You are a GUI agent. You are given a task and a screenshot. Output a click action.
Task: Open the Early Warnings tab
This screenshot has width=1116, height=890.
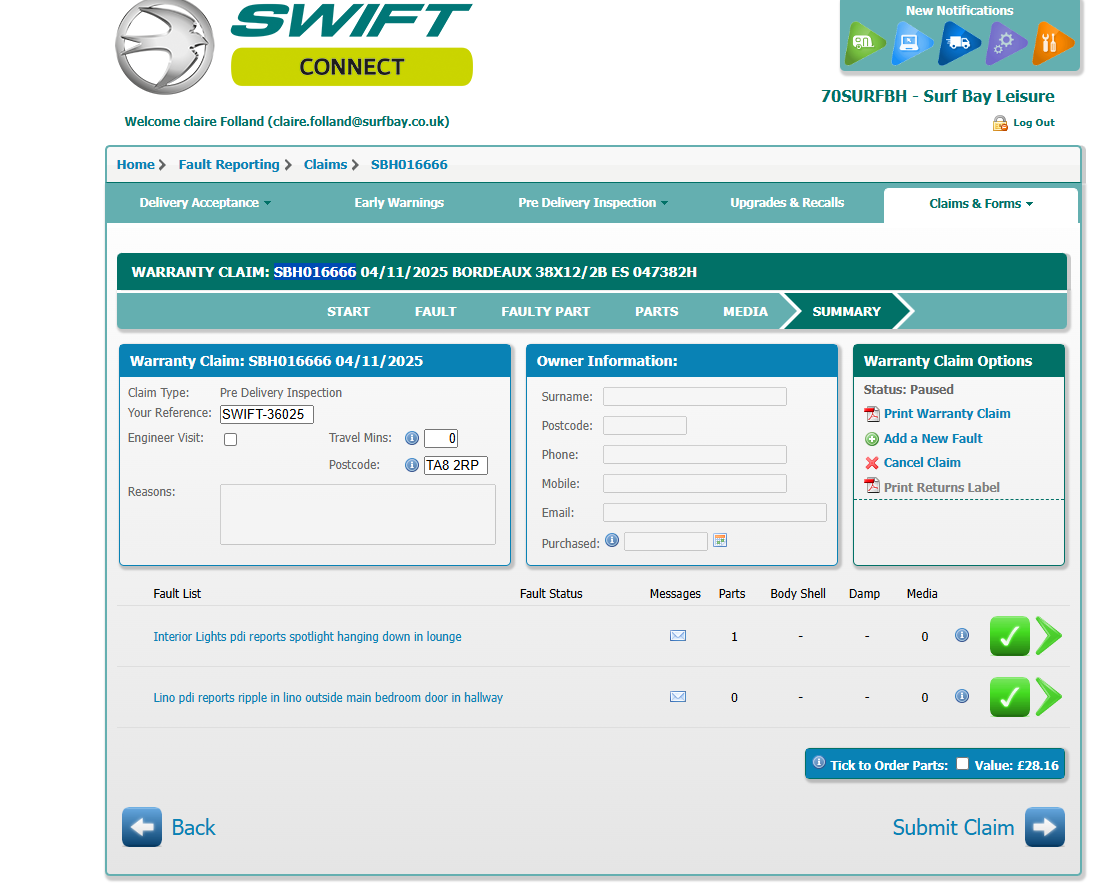[x=399, y=203]
